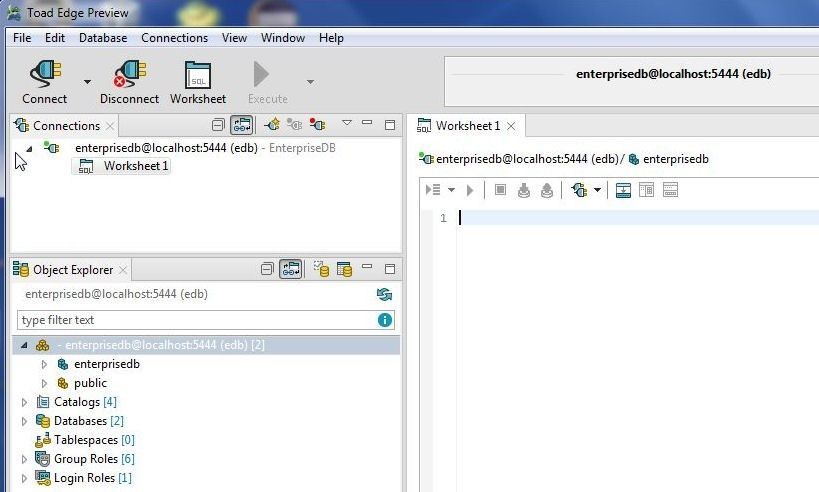Open the Edit menu

55,38
